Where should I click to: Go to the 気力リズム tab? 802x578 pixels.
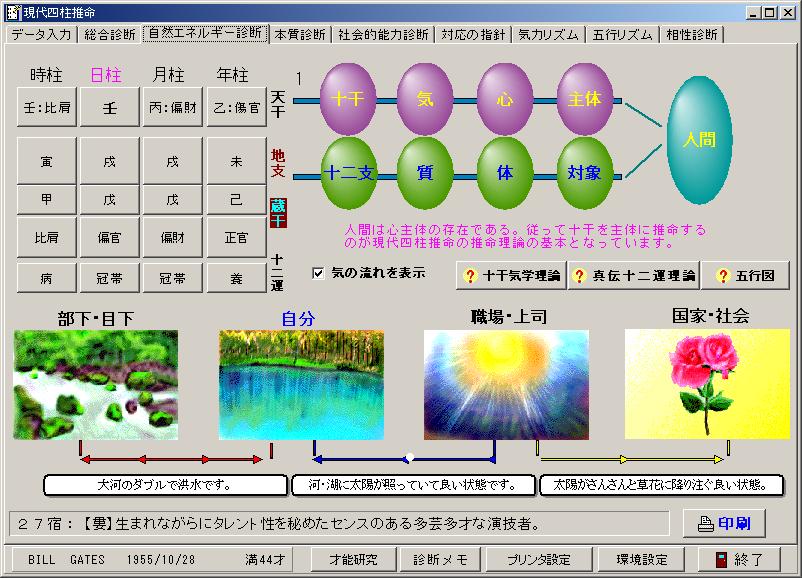[548, 34]
